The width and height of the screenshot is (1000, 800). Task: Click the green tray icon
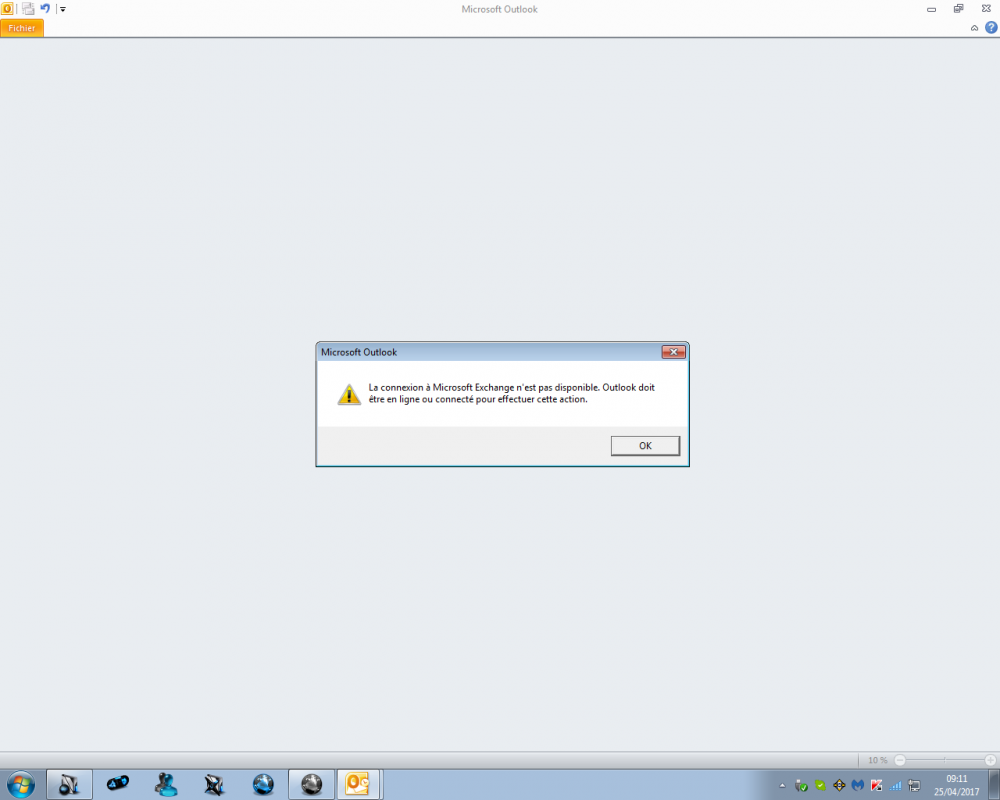(820, 785)
